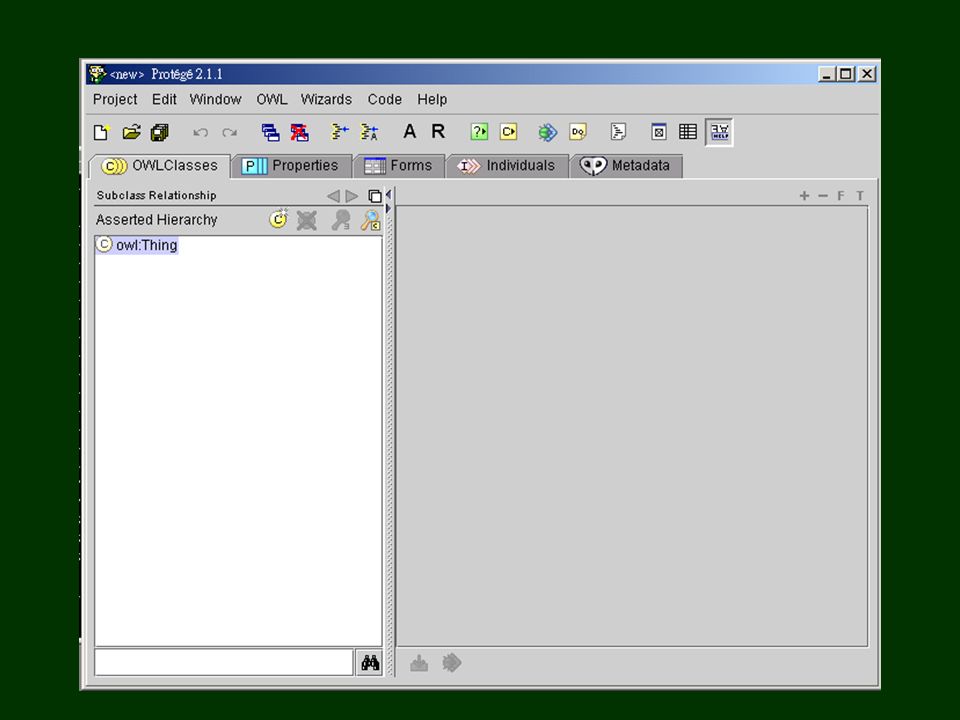960x720 pixels.
Task: Close the Protégé window
Action: [867, 74]
